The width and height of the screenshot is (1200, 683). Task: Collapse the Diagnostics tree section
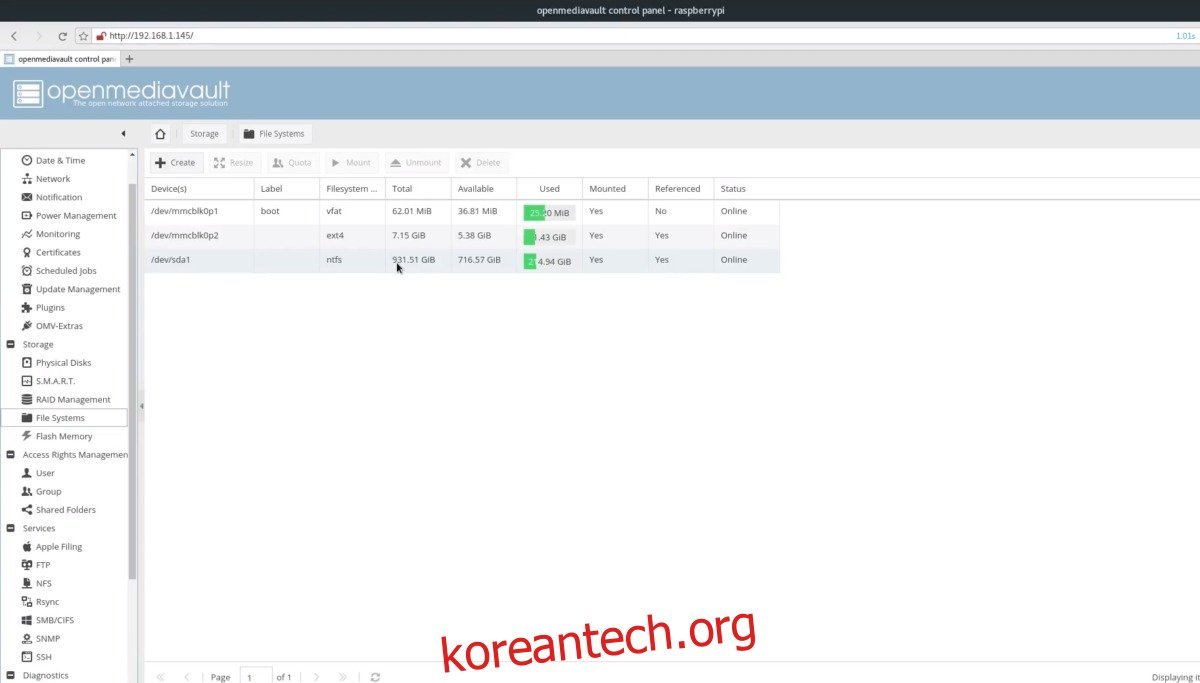(x=11, y=676)
